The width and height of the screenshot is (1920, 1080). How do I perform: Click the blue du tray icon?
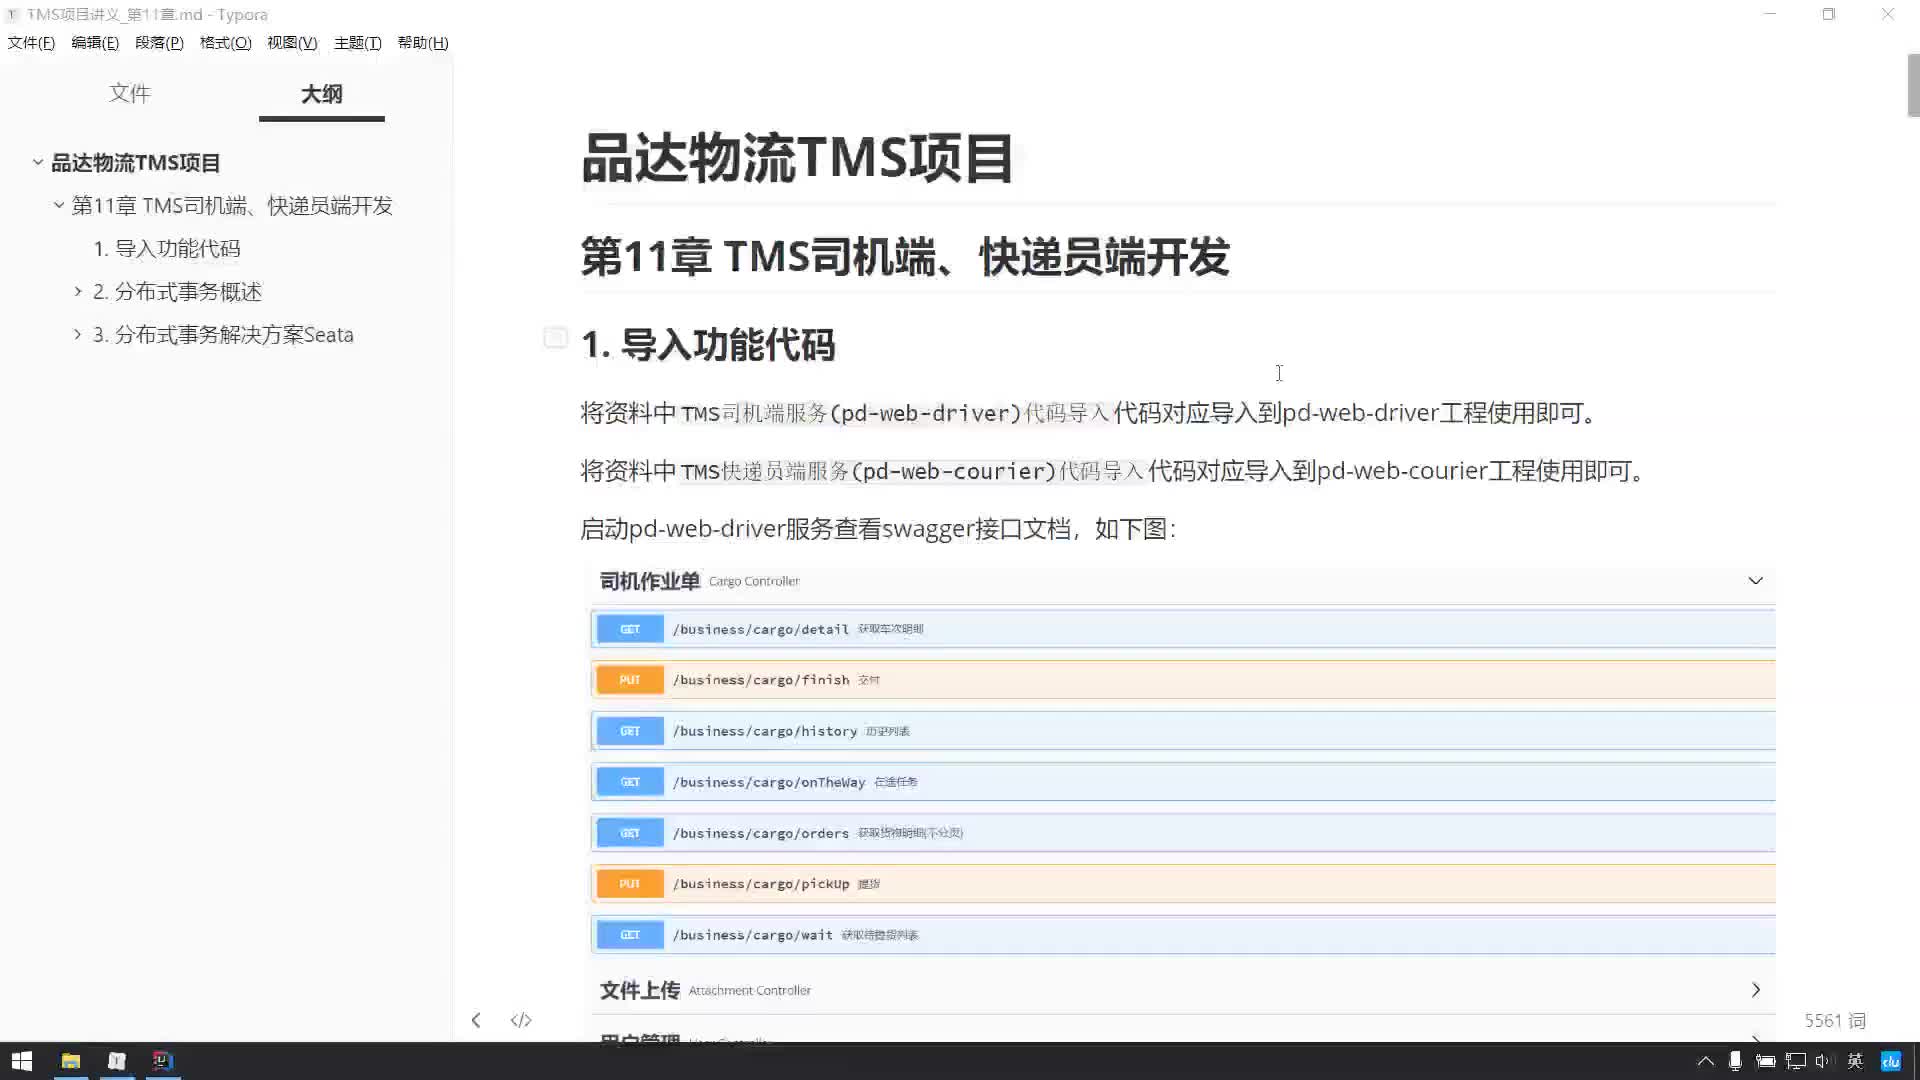point(1890,1061)
